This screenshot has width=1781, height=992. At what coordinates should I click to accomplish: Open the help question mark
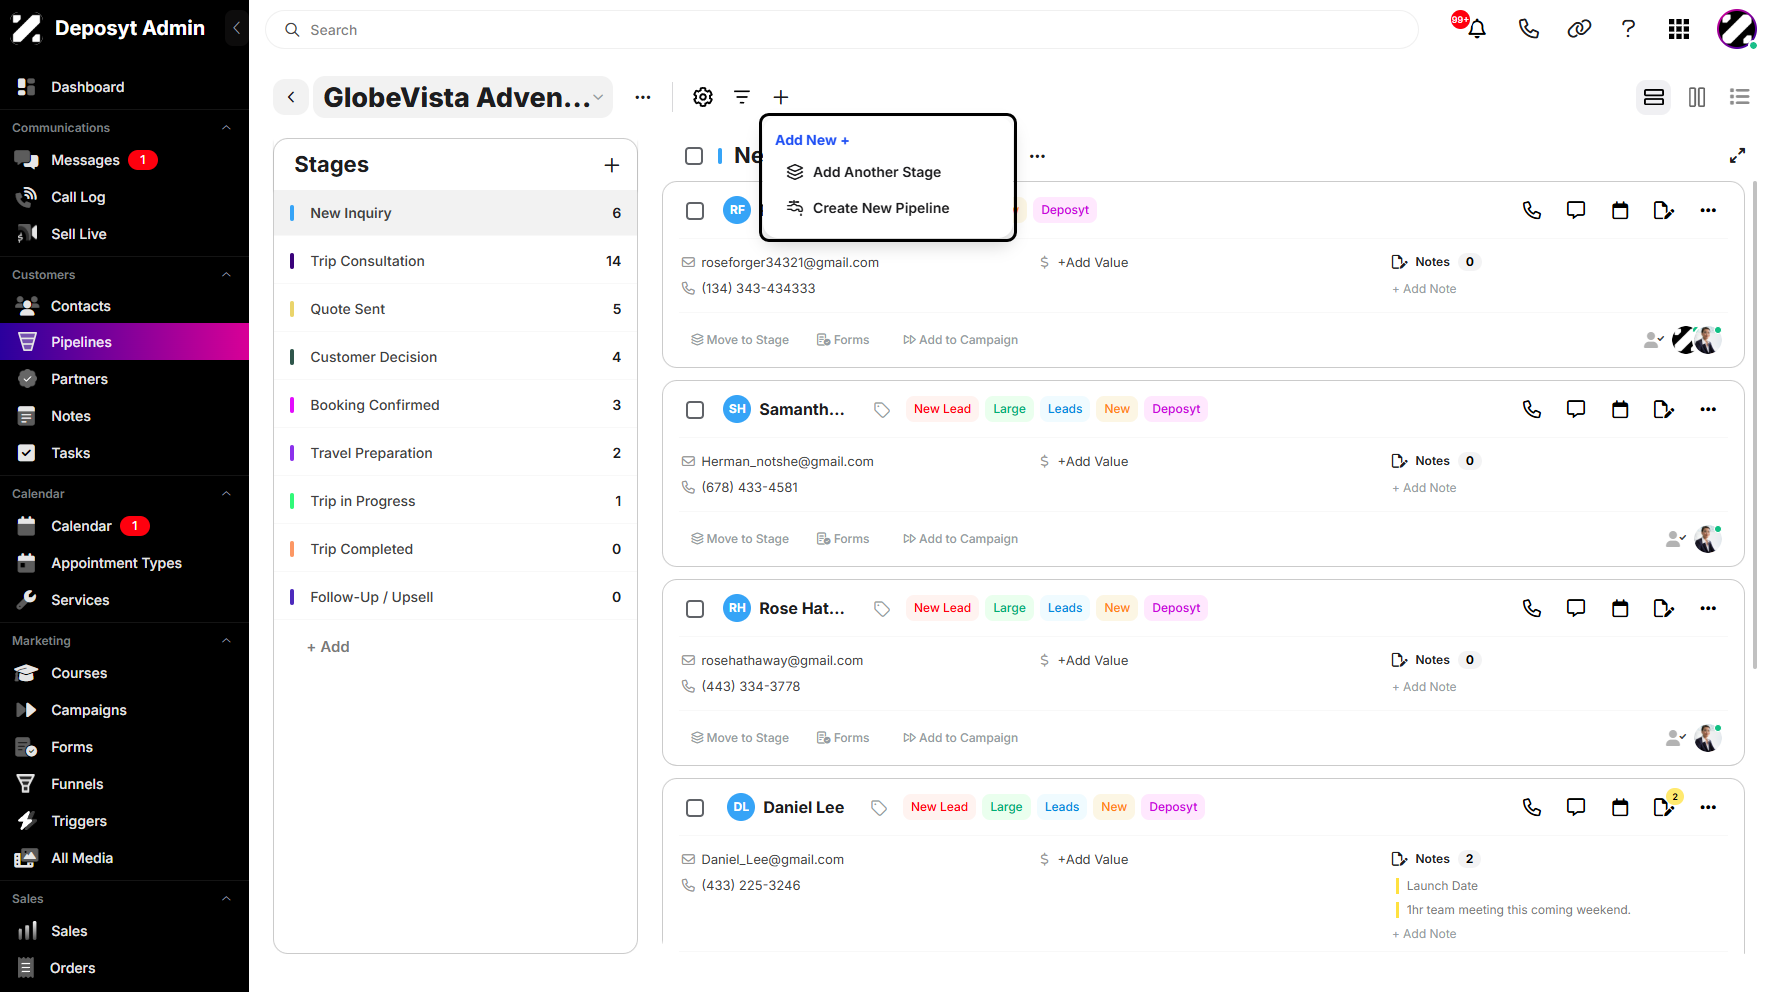coord(1628,29)
